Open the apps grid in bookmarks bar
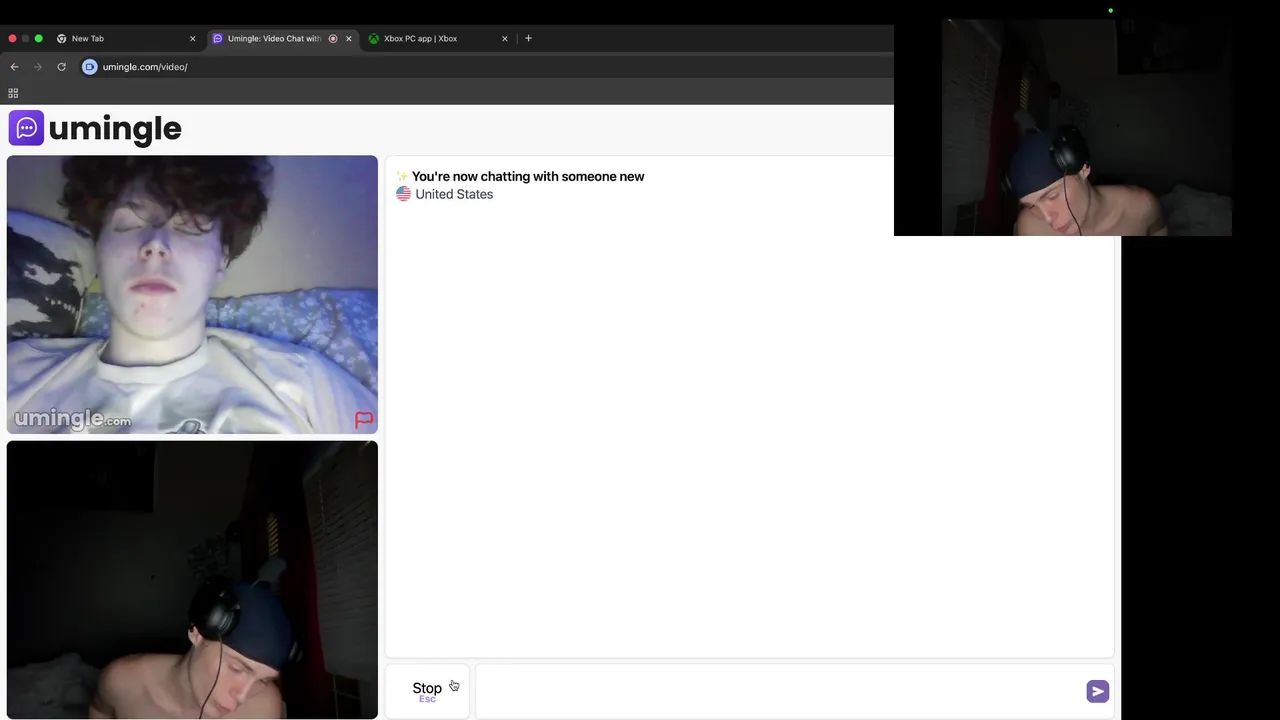The image size is (1280, 720). point(13,93)
